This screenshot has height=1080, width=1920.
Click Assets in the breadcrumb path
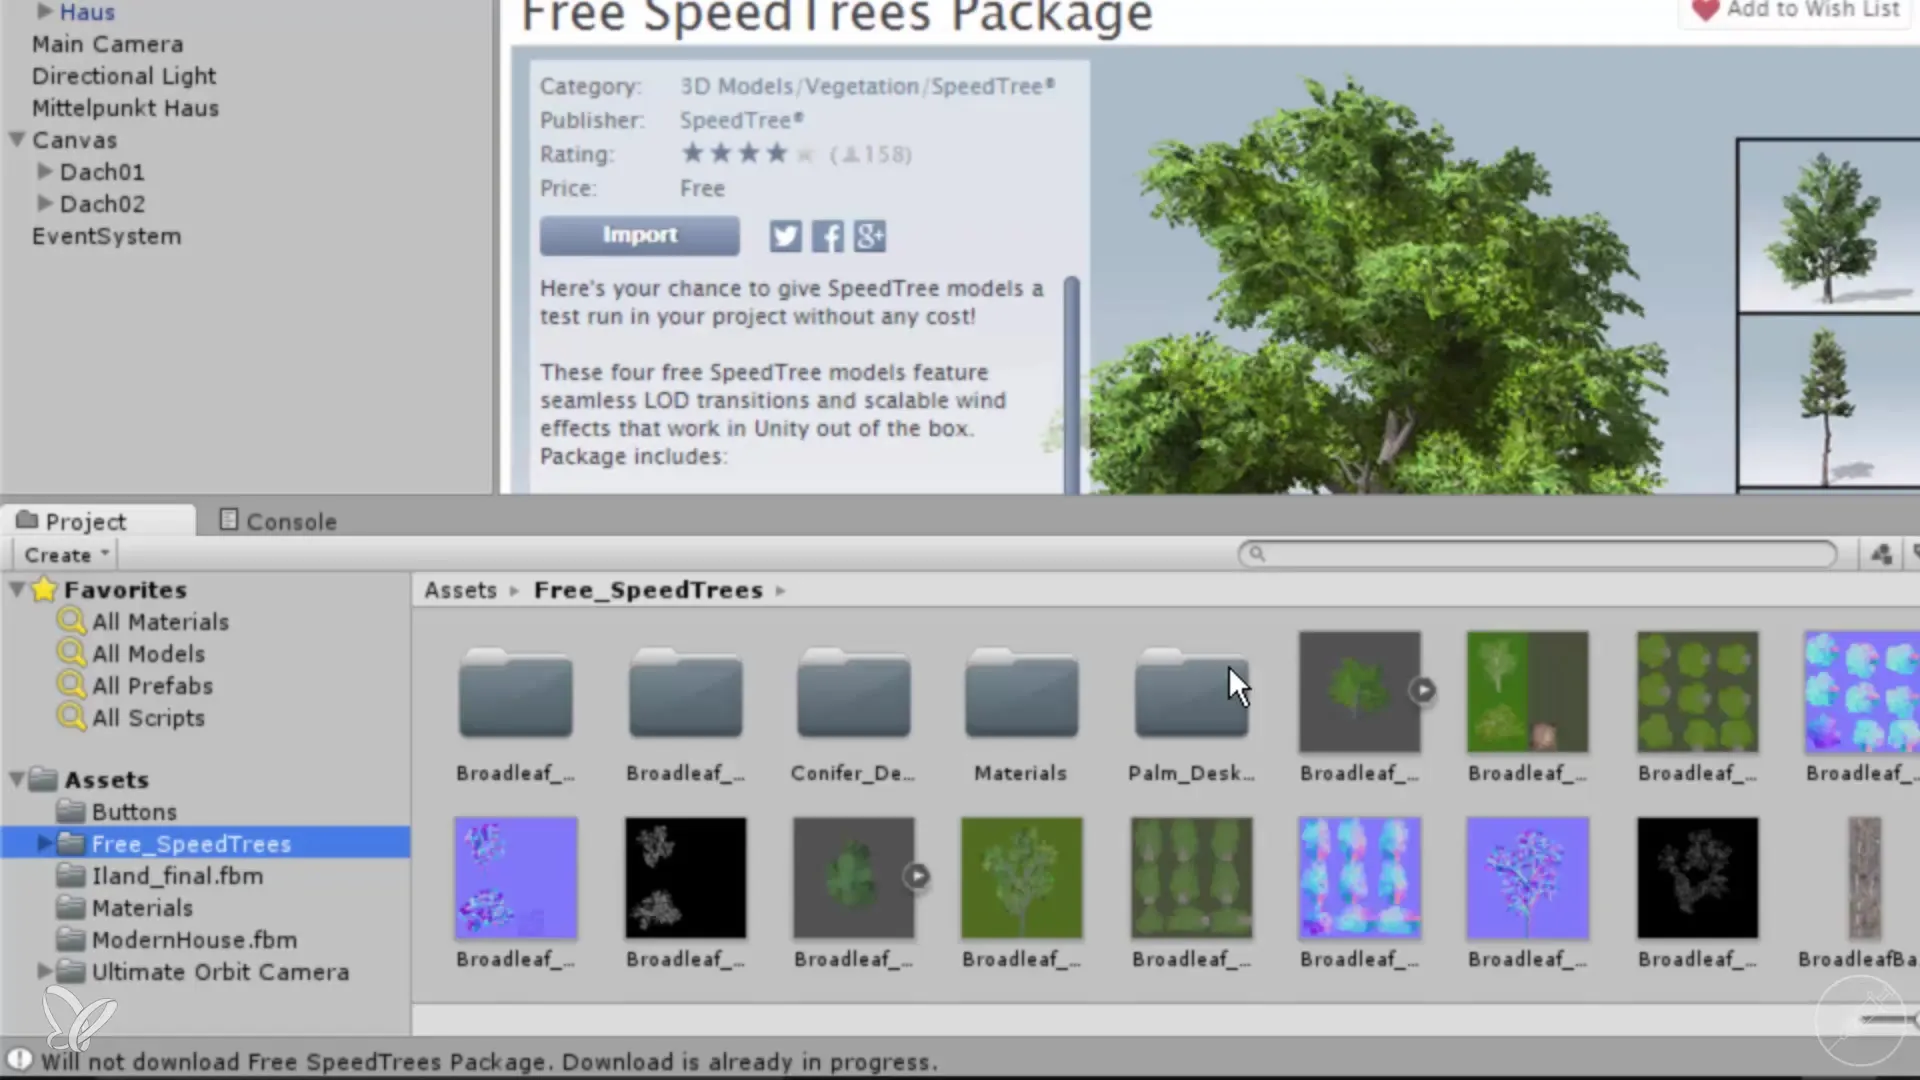click(460, 590)
